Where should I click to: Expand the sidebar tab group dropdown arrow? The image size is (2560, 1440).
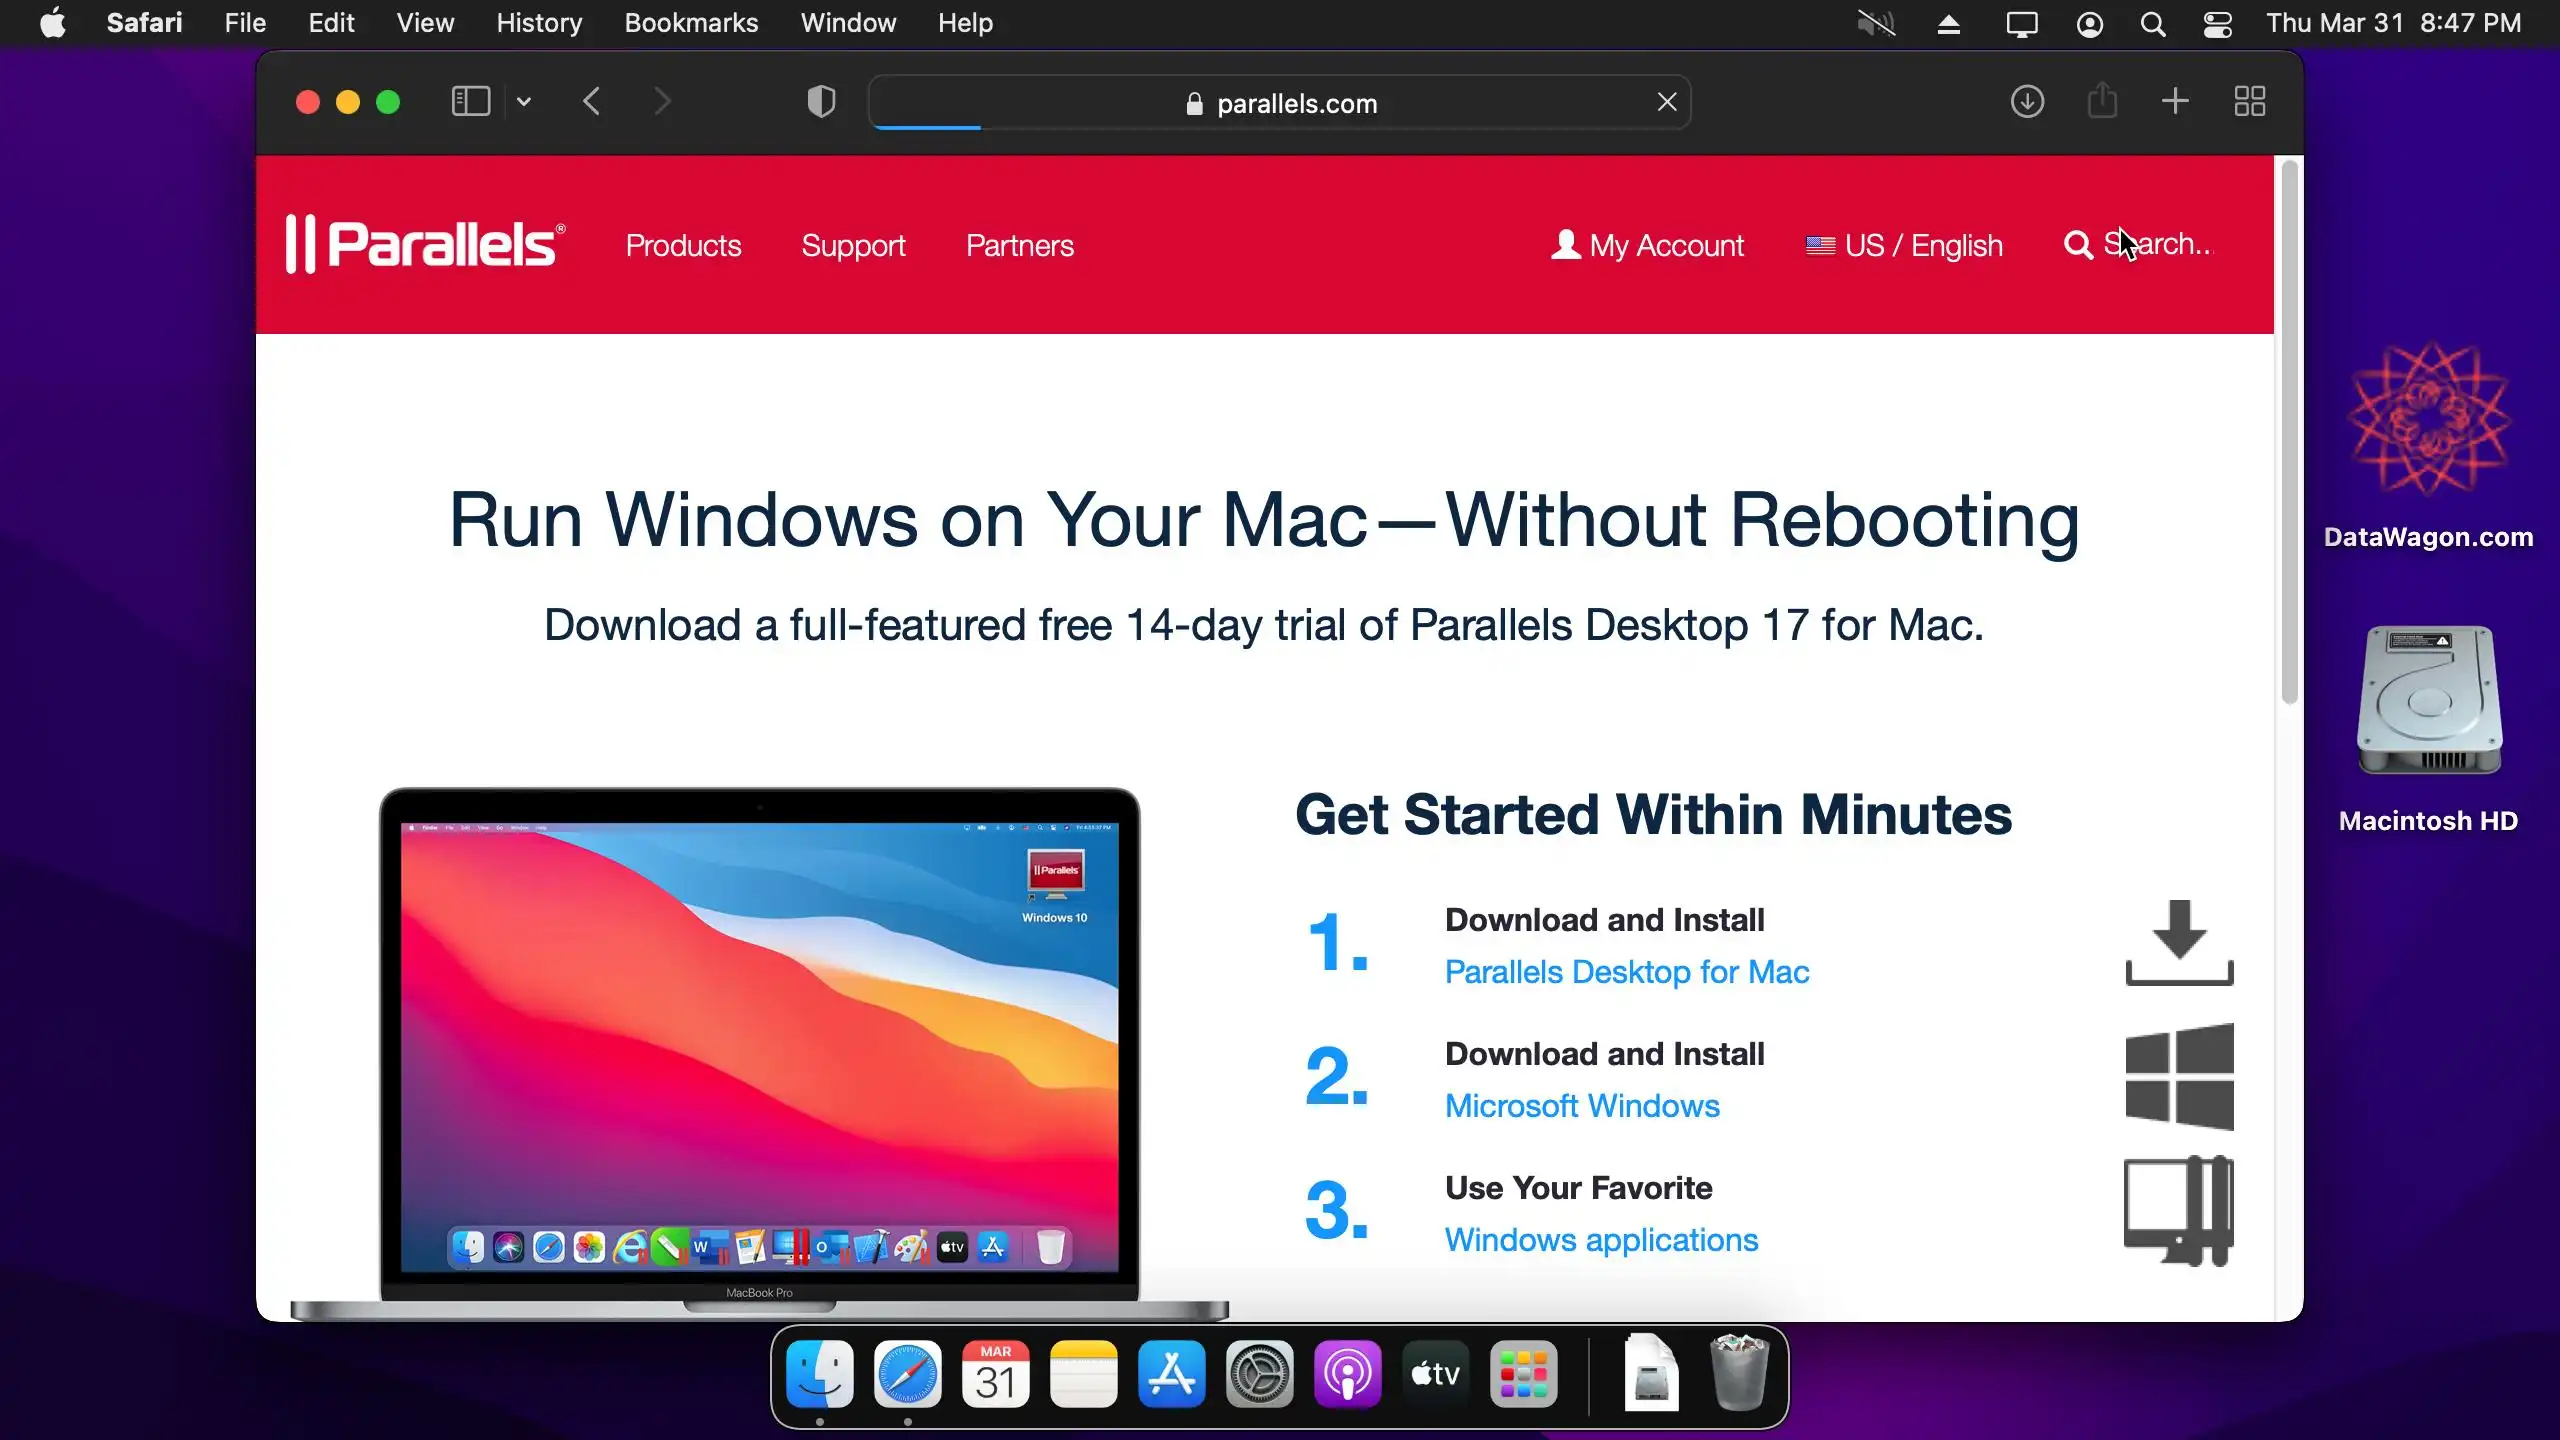coord(524,102)
